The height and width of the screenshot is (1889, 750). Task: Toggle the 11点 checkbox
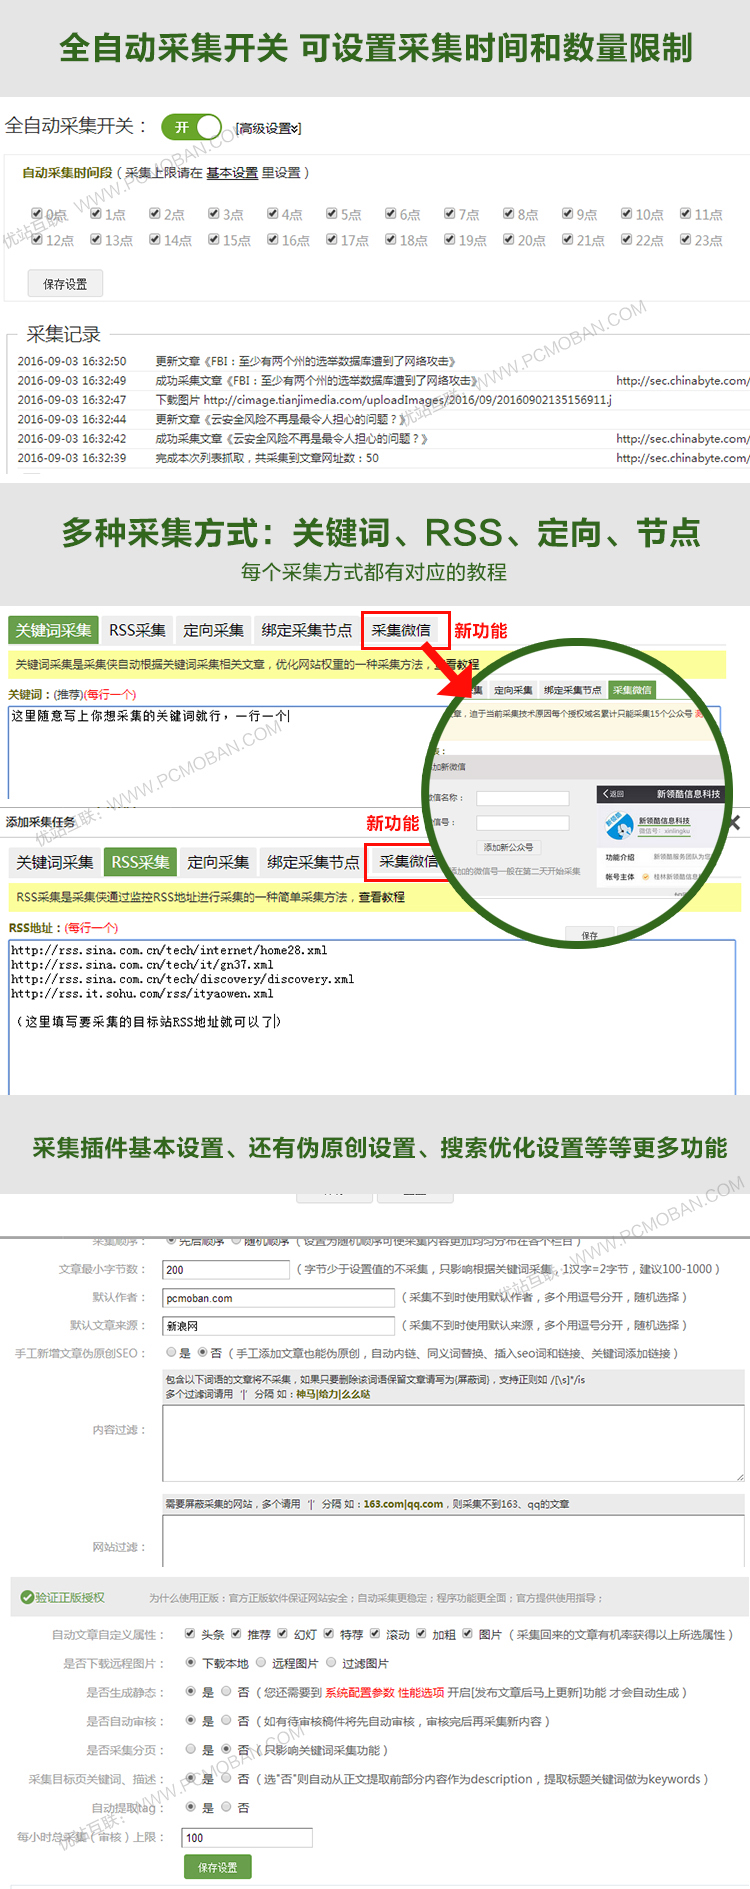[686, 214]
